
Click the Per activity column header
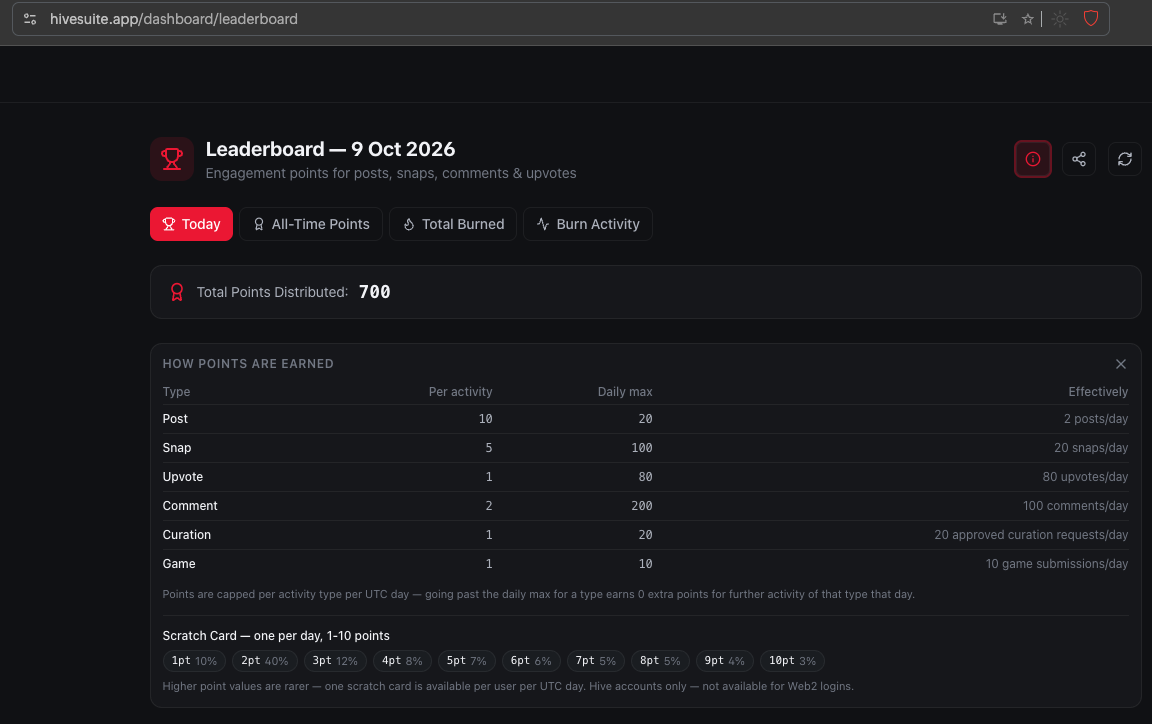coord(460,392)
